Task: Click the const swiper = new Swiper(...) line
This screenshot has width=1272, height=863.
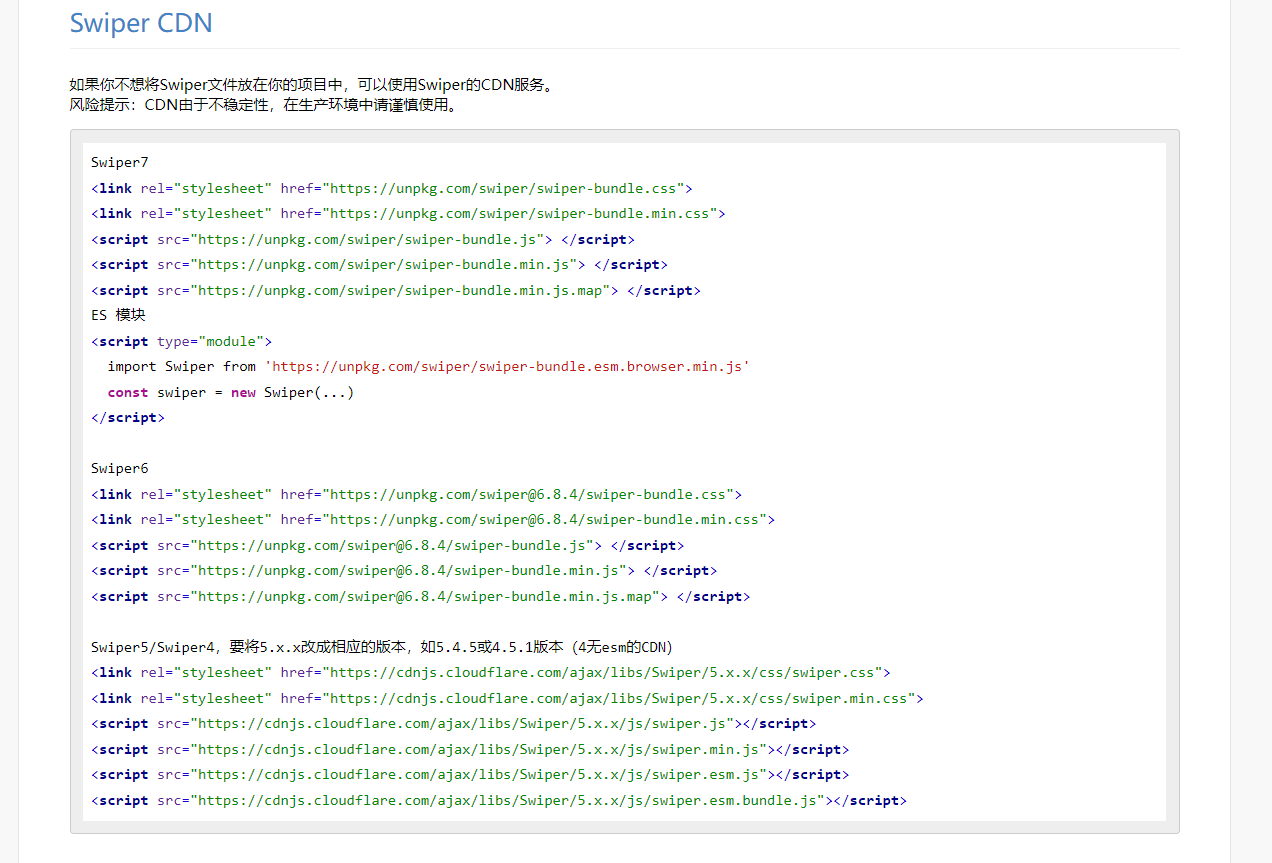Action: point(231,392)
